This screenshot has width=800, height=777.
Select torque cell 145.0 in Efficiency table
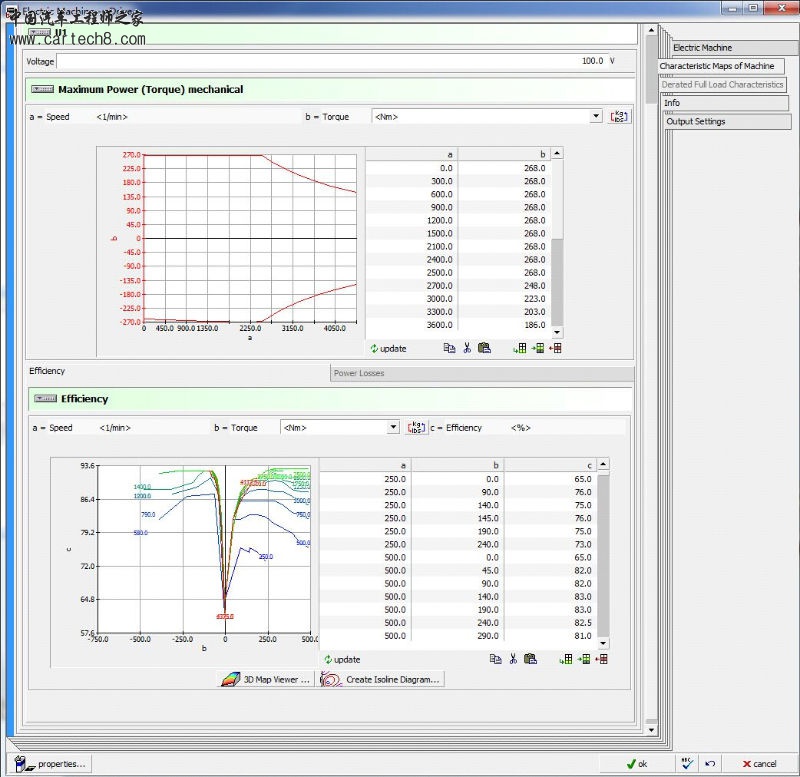point(457,518)
